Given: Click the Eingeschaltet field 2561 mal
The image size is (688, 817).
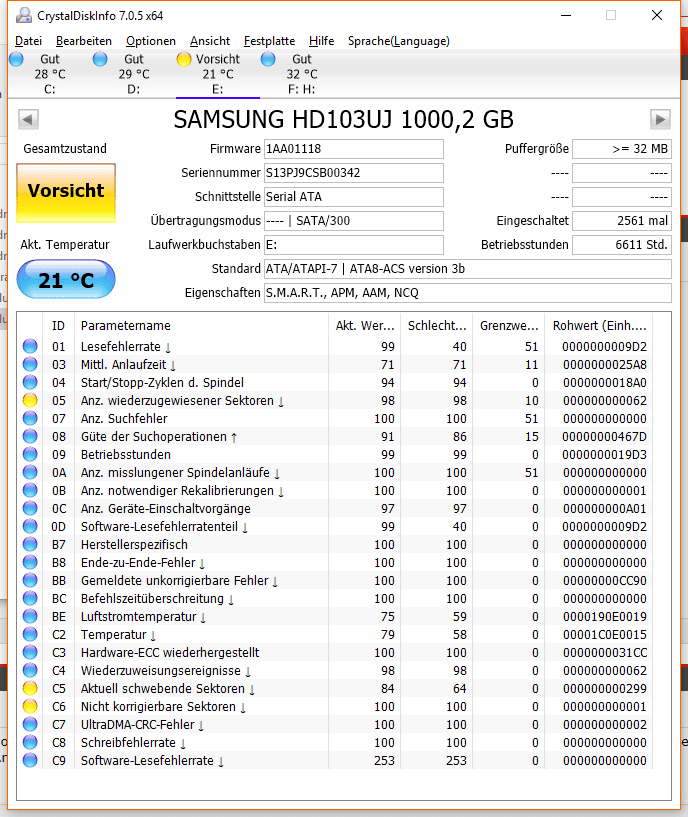Looking at the screenshot, I should (x=622, y=220).
